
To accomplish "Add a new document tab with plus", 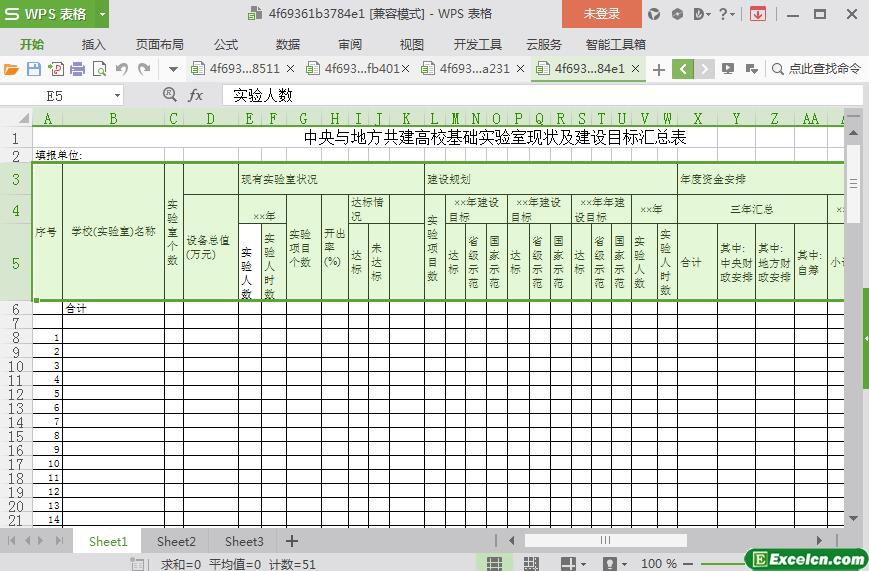I will (658, 69).
